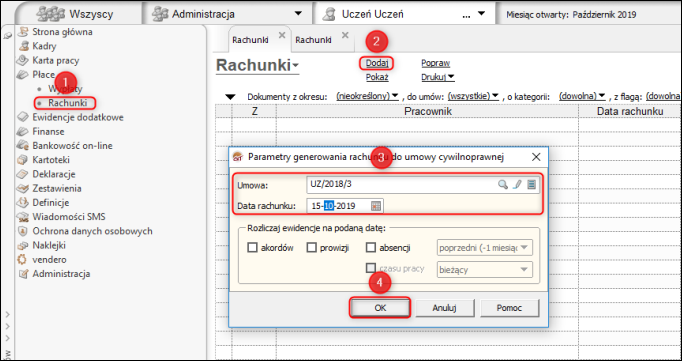Close the Parametry generowania rachunku dialog
The height and width of the screenshot is (361, 682).
tap(536, 157)
